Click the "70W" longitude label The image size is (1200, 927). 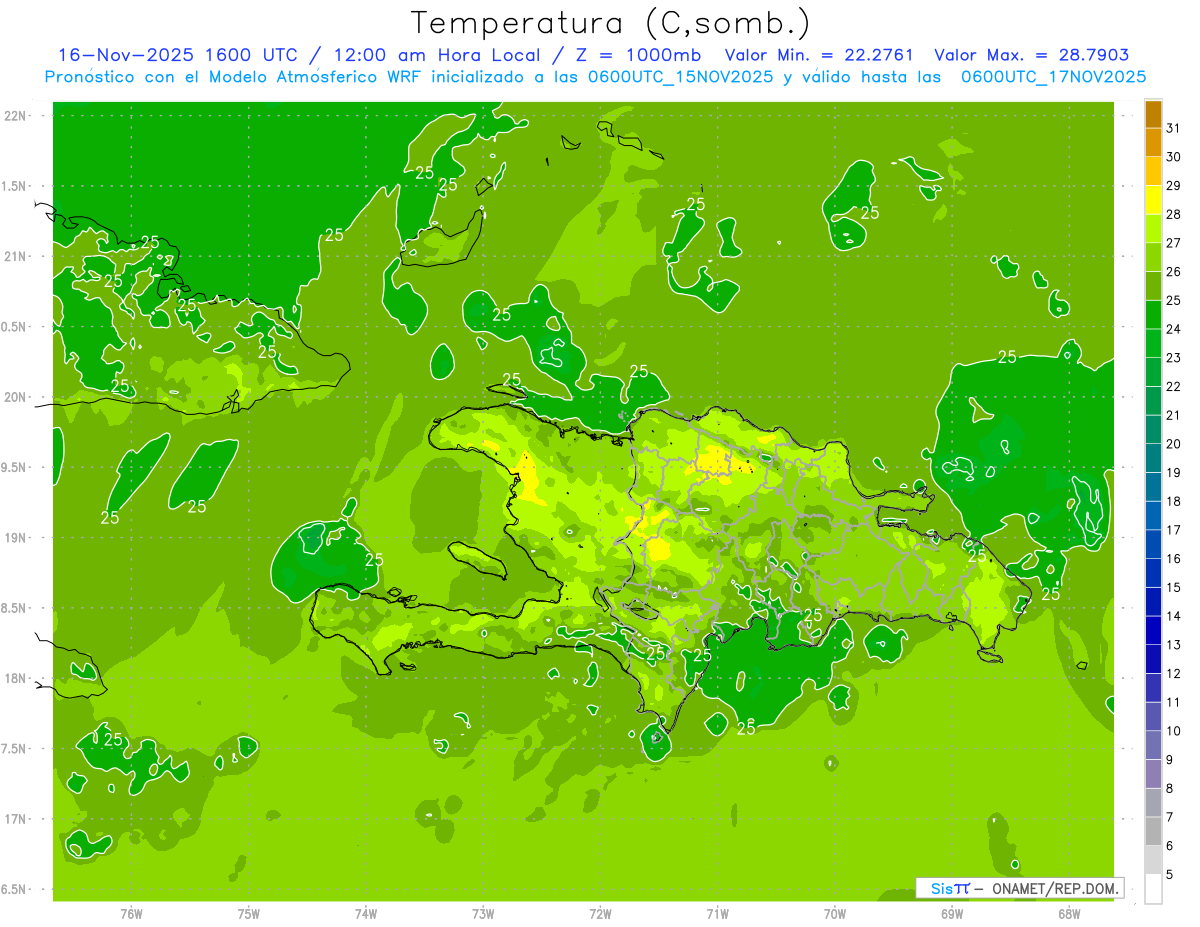pos(835,914)
